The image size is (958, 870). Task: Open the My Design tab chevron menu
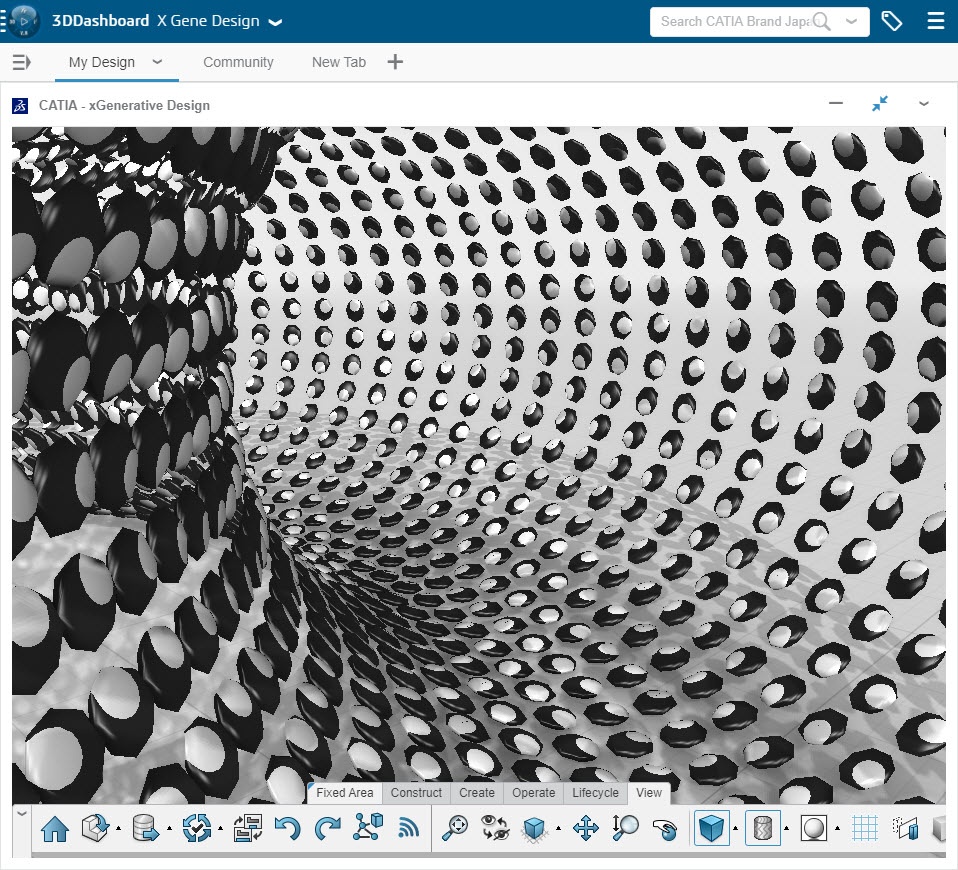pos(157,62)
